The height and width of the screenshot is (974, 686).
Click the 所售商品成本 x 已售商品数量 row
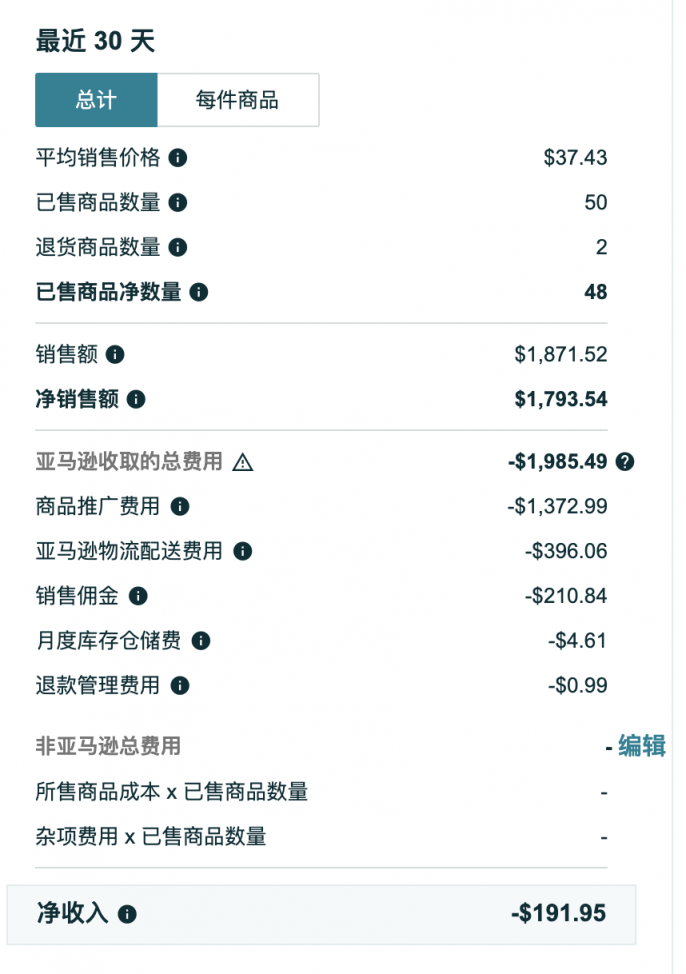pyautogui.click(x=321, y=792)
